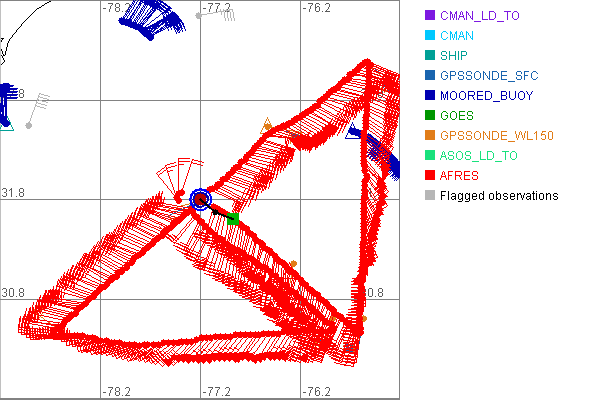Select the ASOS_LD_TO legend label
The height and width of the screenshot is (400, 600).
pyautogui.click(x=479, y=156)
